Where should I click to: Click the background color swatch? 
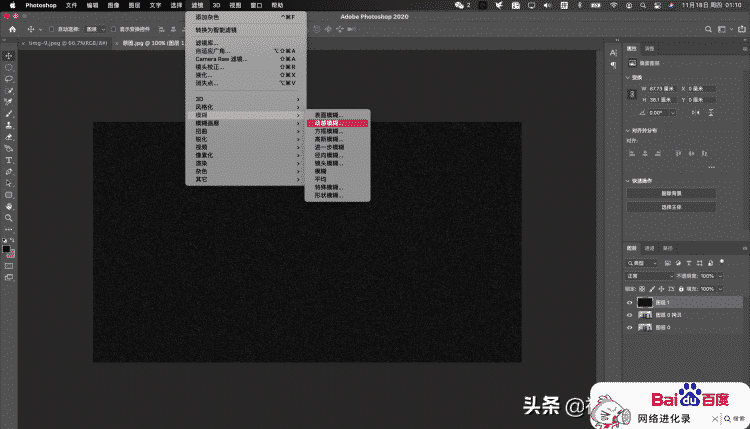(x=11, y=253)
